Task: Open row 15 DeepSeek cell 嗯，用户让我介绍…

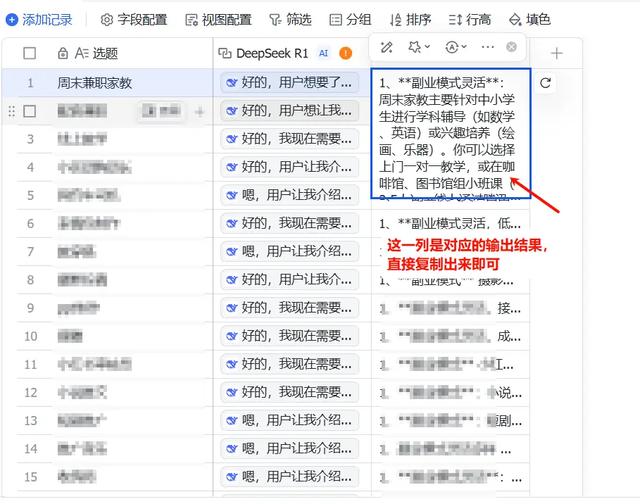Action: click(290, 477)
